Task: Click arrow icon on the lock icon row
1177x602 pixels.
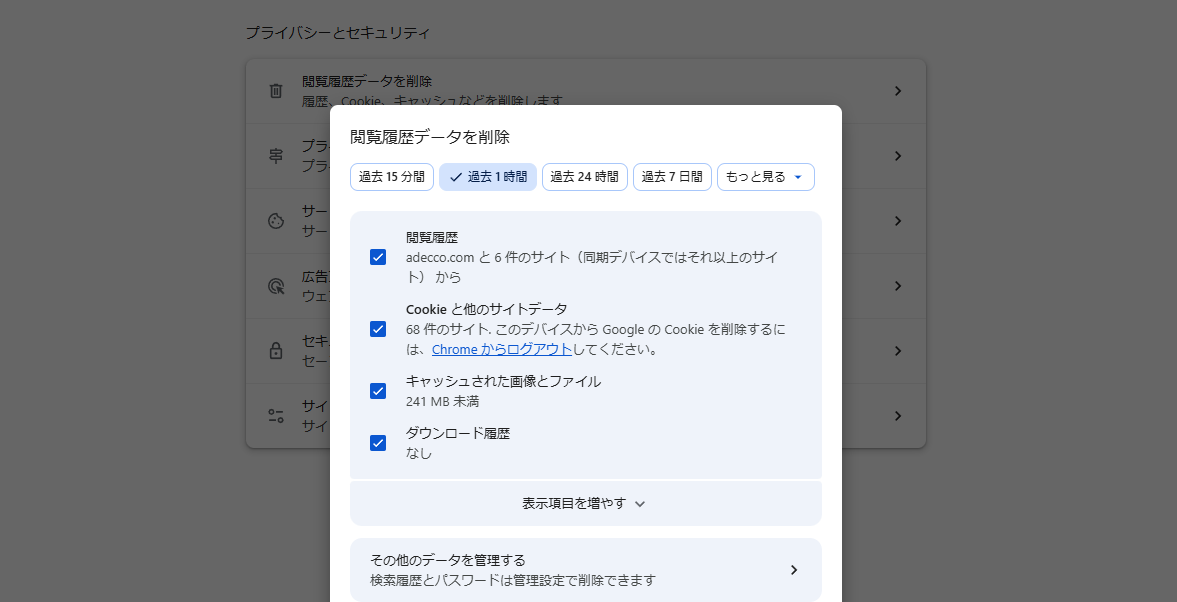Action: [x=897, y=351]
